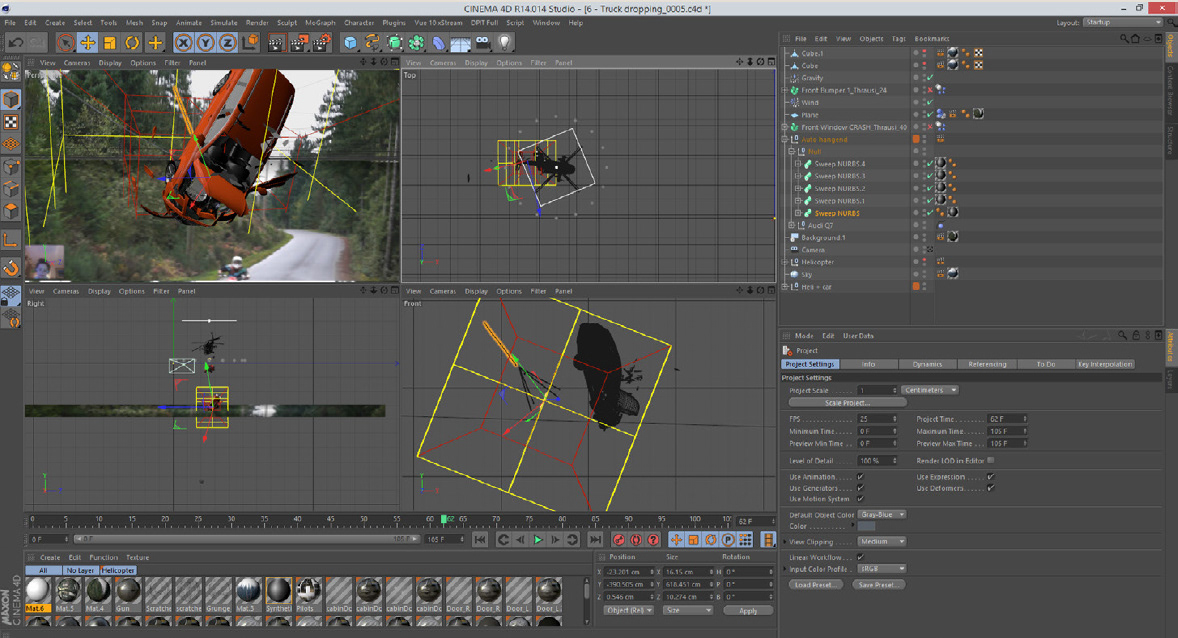Add a light object bulb icon
1178x638 pixels.
[x=505, y=43]
